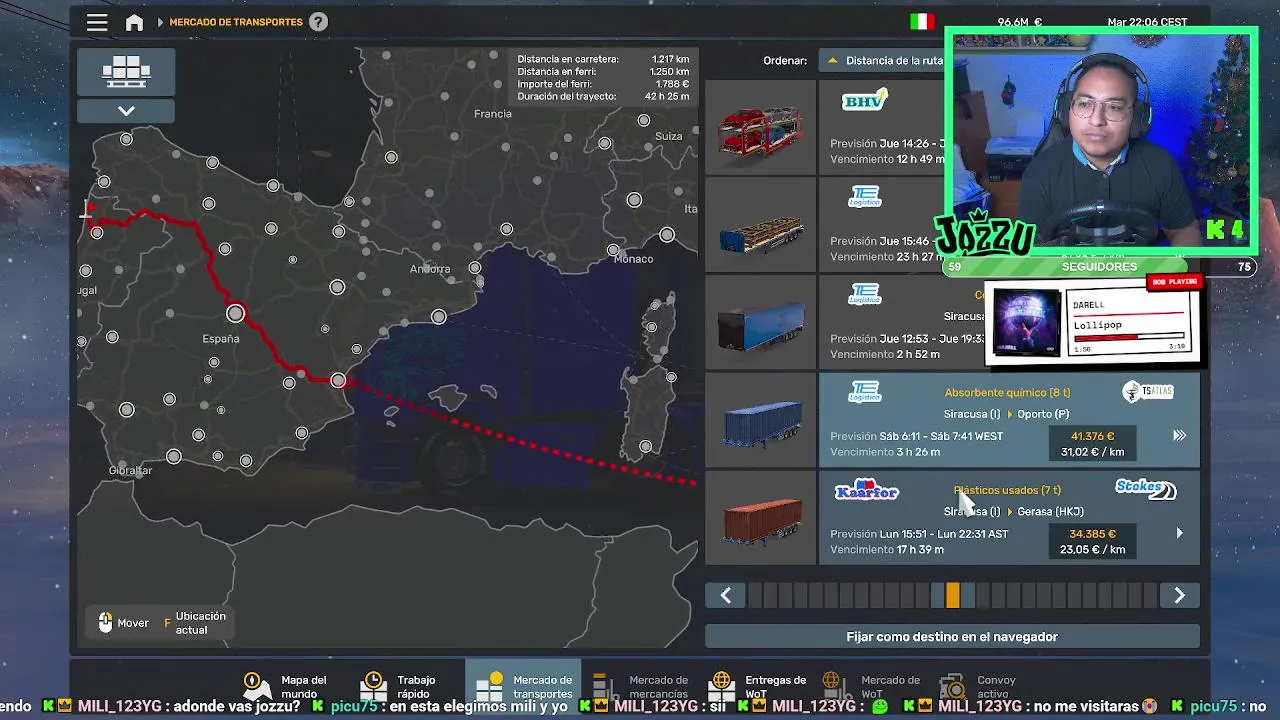
Task: Select the blue curtain-side trailer thumbnail
Action: (761, 323)
